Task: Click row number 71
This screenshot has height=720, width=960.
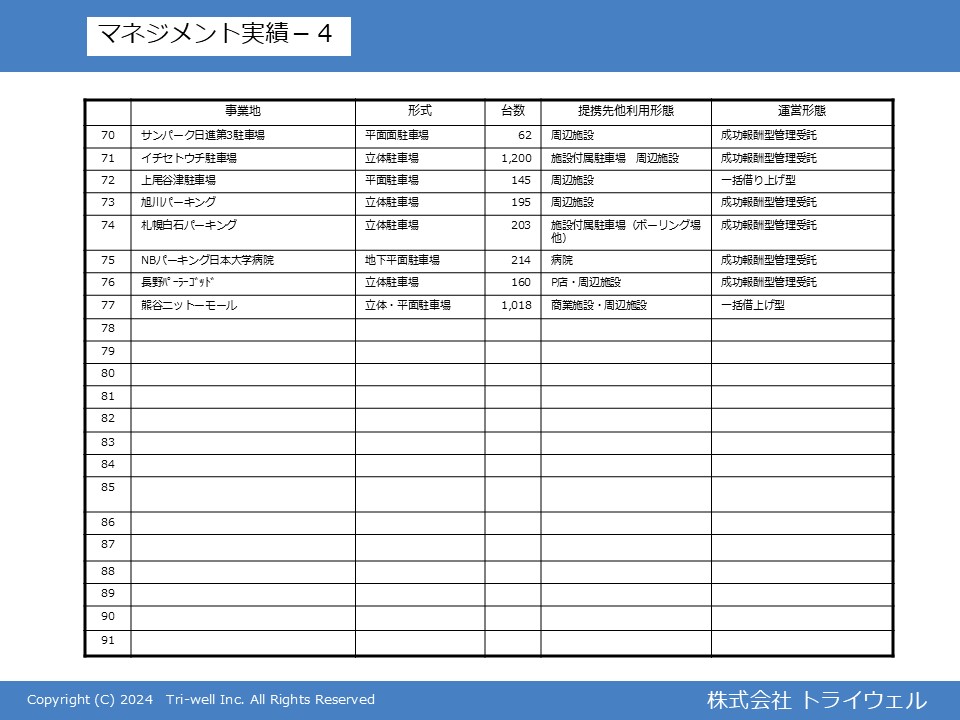Action: [x=108, y=158]
